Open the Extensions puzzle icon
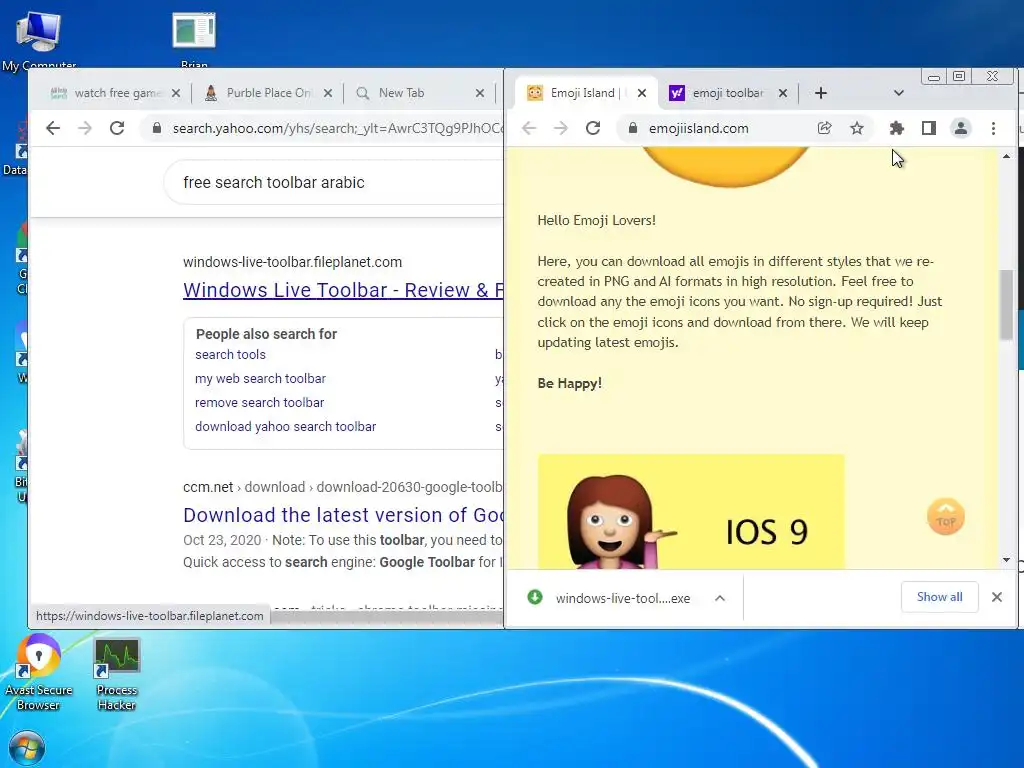The image size is (1024, 768). 897,128
